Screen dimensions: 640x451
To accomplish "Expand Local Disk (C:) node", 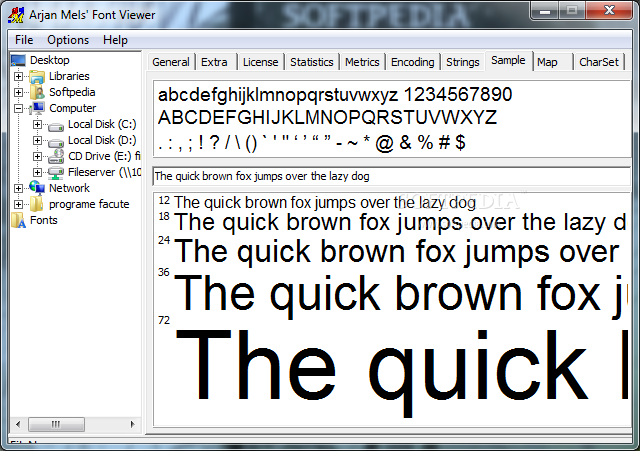I will click(37, 124).
